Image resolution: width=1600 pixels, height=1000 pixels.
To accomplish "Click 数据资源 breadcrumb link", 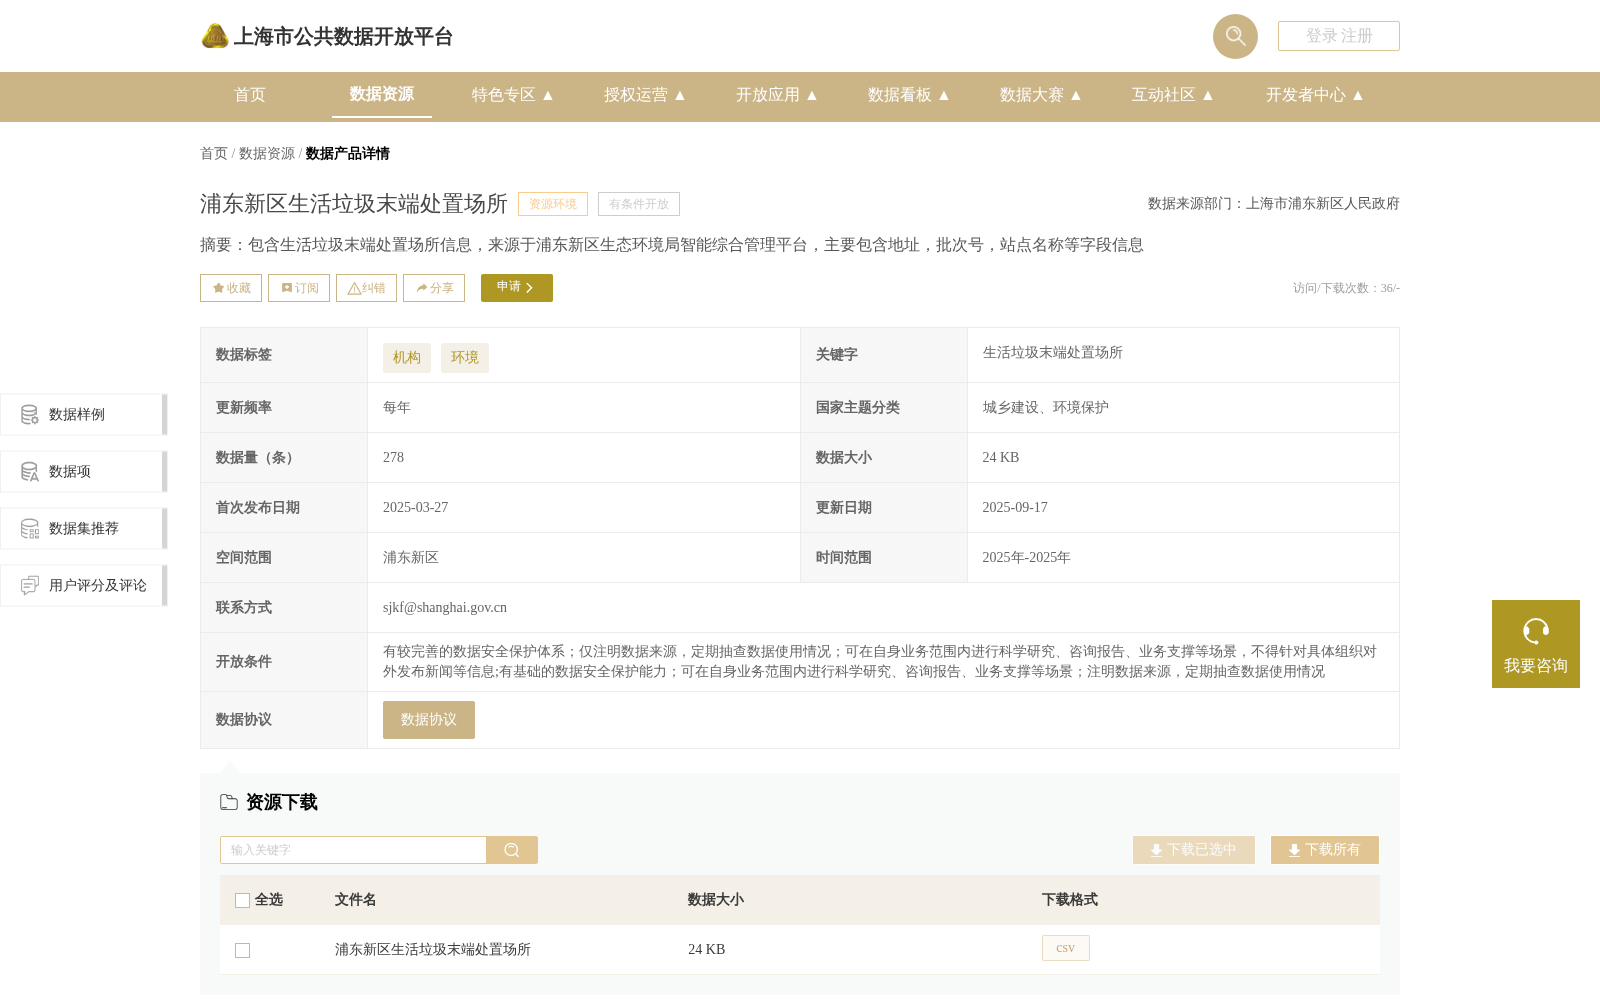I will tap(267, 153).
